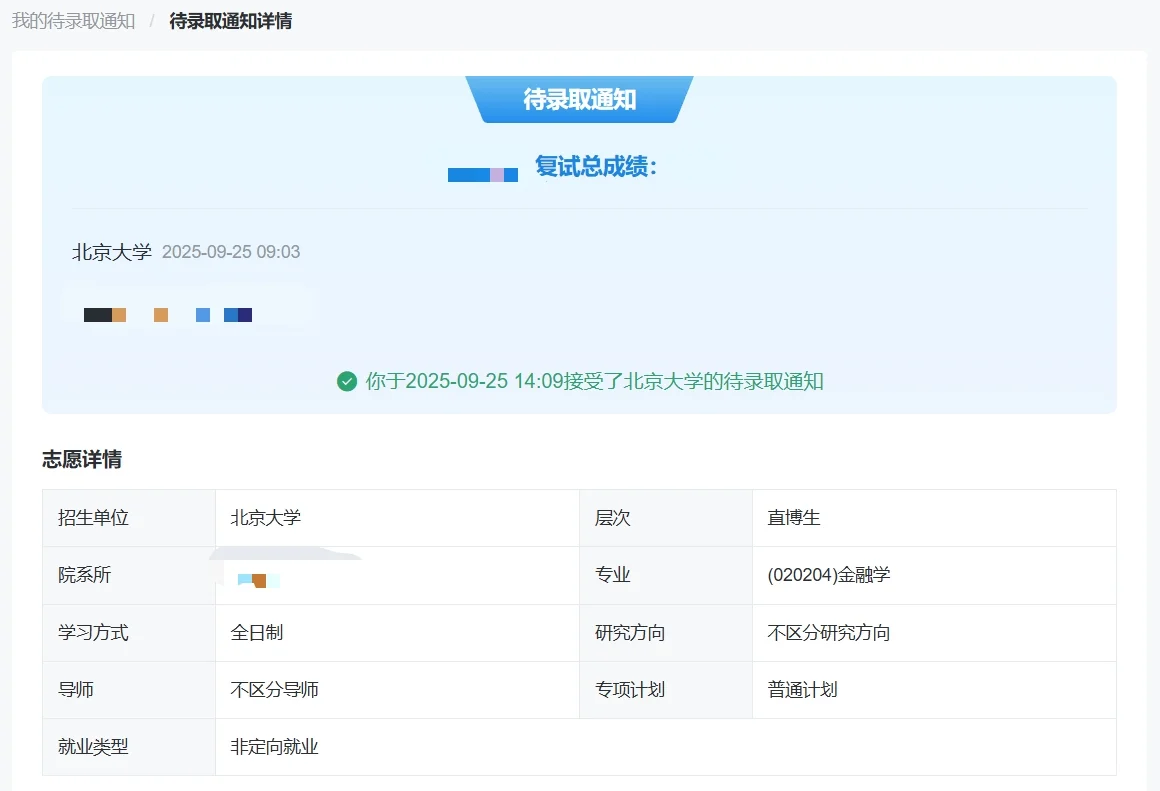Click the 不区分导师 value cell
The image size is (1160, 791).
tap(397, 690)
